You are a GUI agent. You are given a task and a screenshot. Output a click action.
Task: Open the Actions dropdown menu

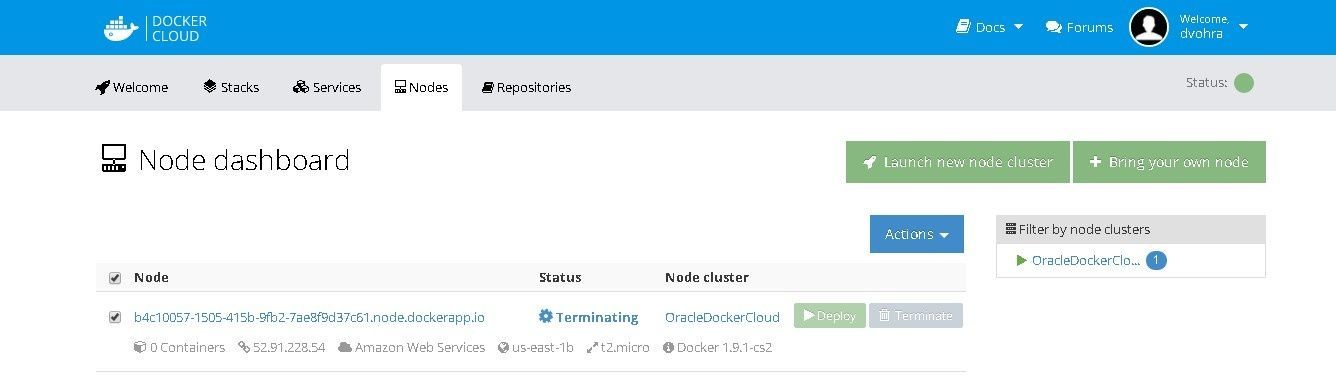pos(916,234)
